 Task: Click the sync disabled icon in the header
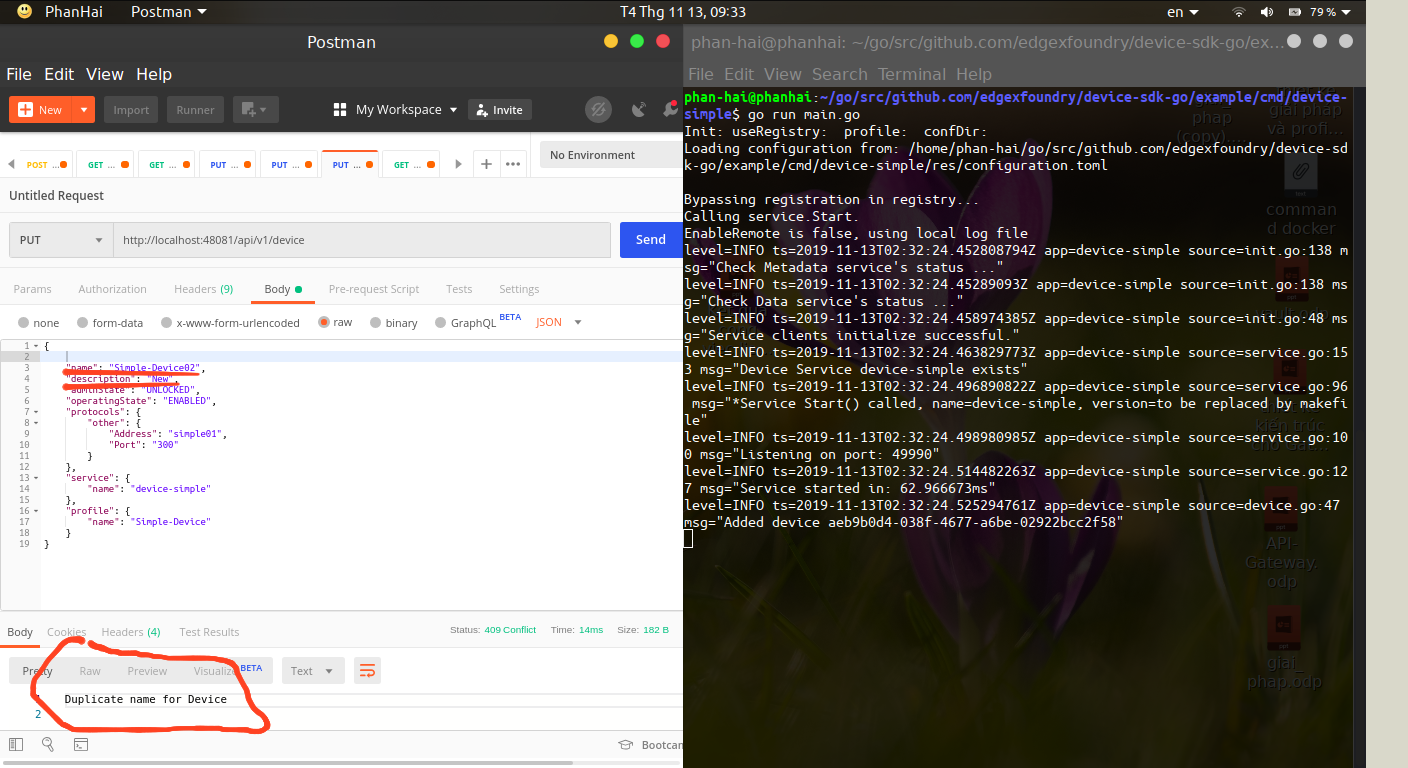pyautogui.click(x=598, y=109)
